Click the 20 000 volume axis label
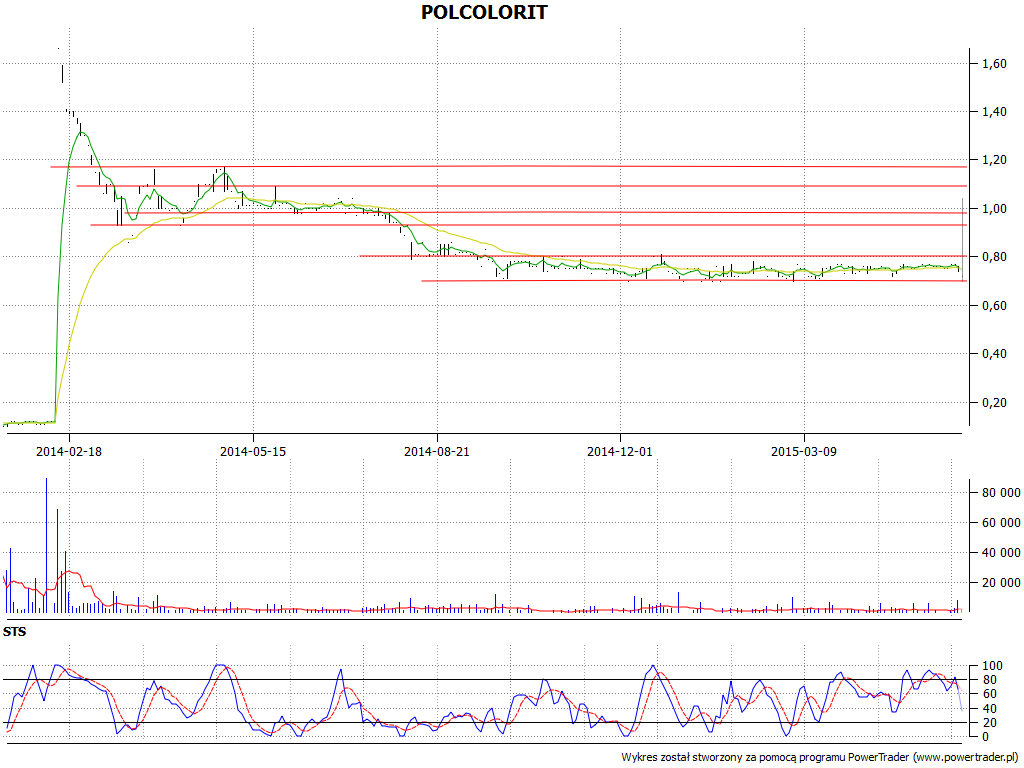 click(1001, 583)
